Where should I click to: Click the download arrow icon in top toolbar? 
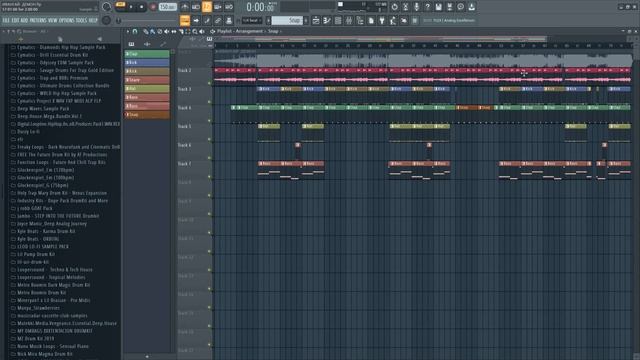point(471,7)
